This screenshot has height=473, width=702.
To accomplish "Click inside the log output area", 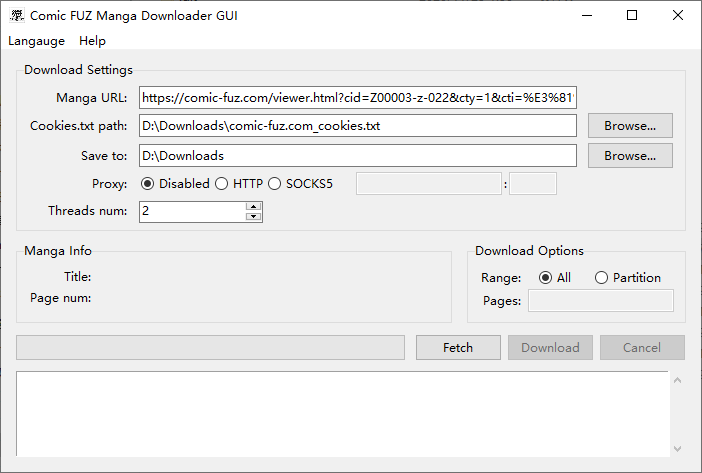I will [342, 414].
